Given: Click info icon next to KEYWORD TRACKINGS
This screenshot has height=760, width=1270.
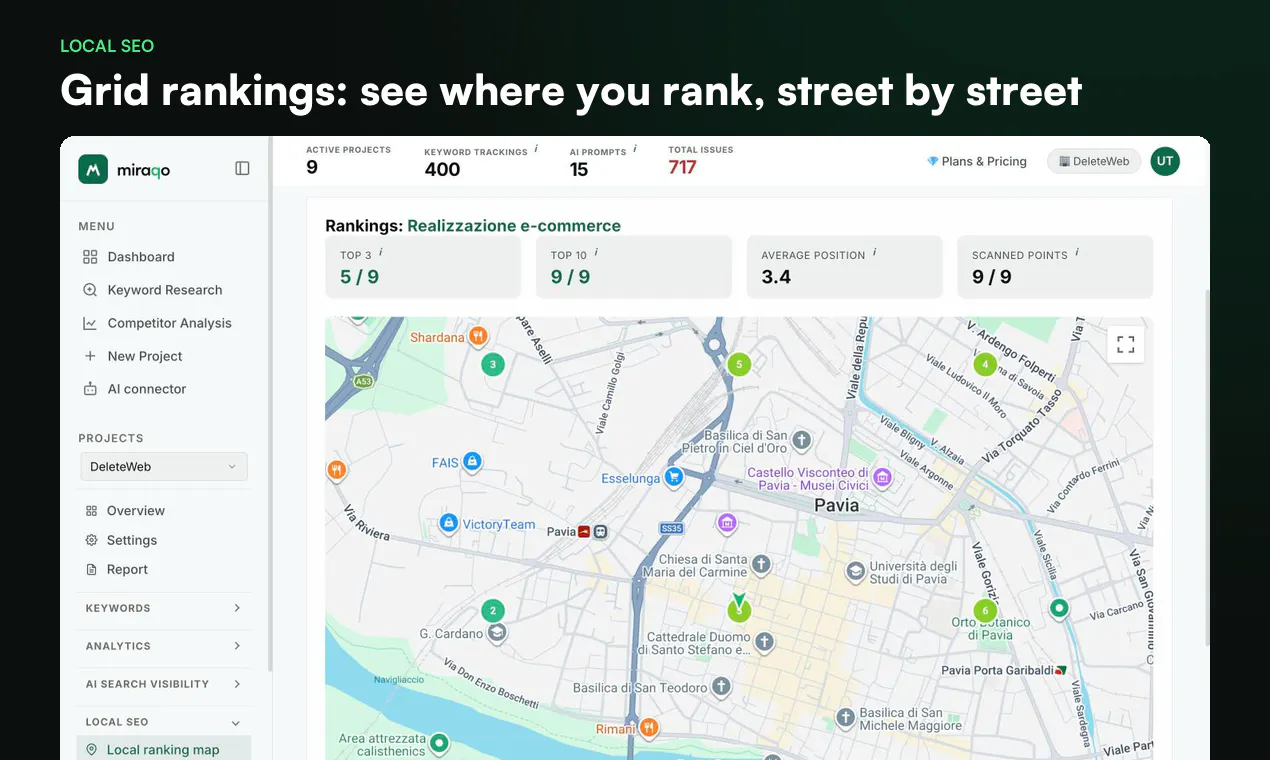Looking at the screenshot, I should 536,148.
